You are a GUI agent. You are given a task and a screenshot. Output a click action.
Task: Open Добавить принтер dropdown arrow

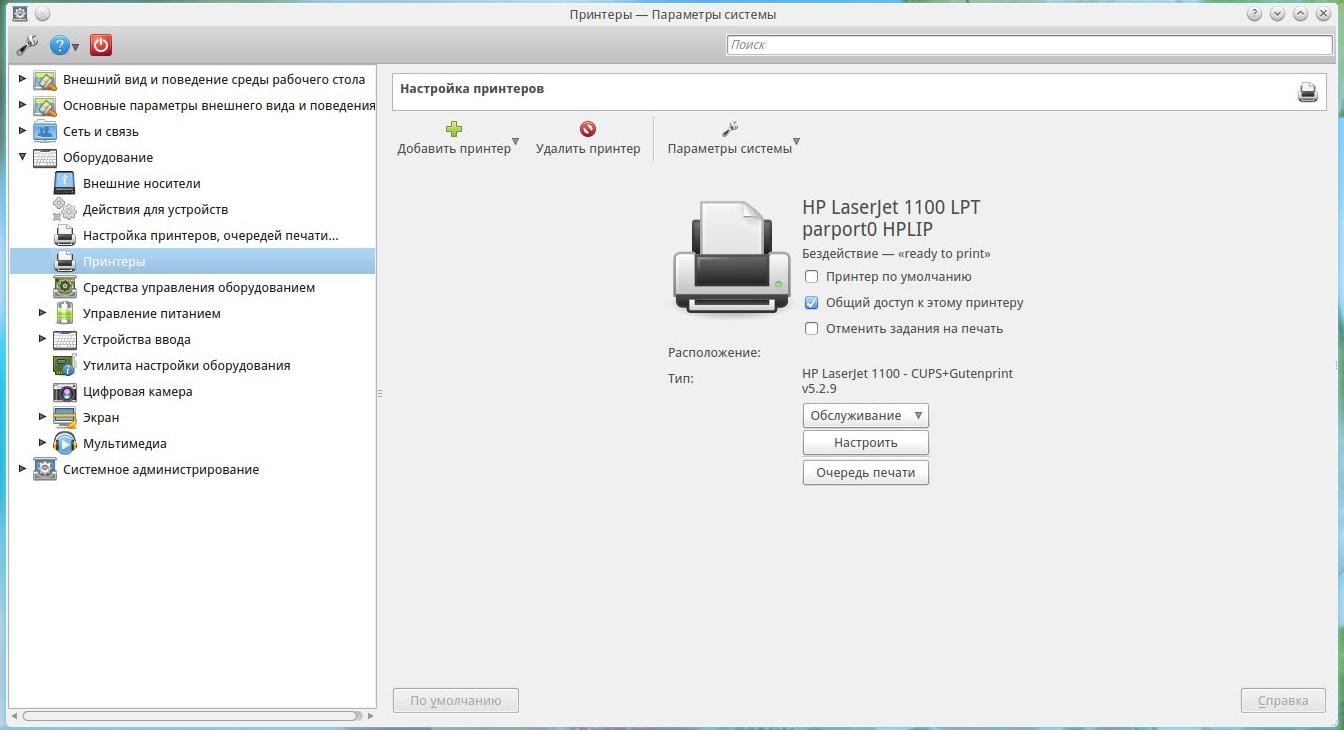tap(516, 142)
